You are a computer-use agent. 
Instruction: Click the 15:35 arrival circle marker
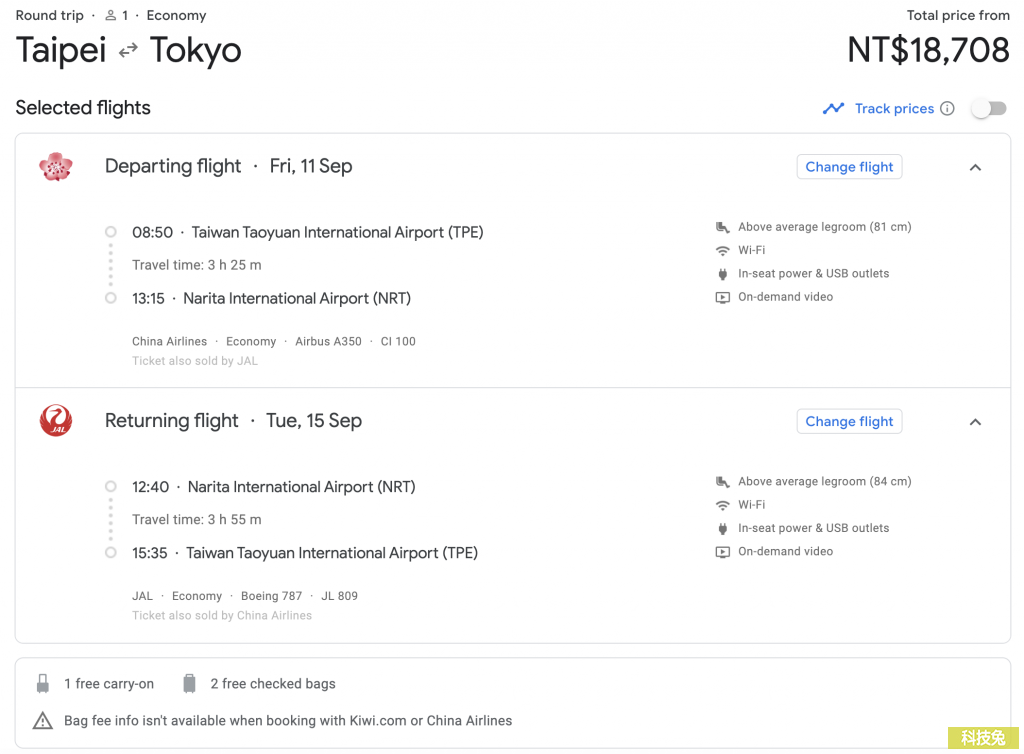(x=110, y=552)
